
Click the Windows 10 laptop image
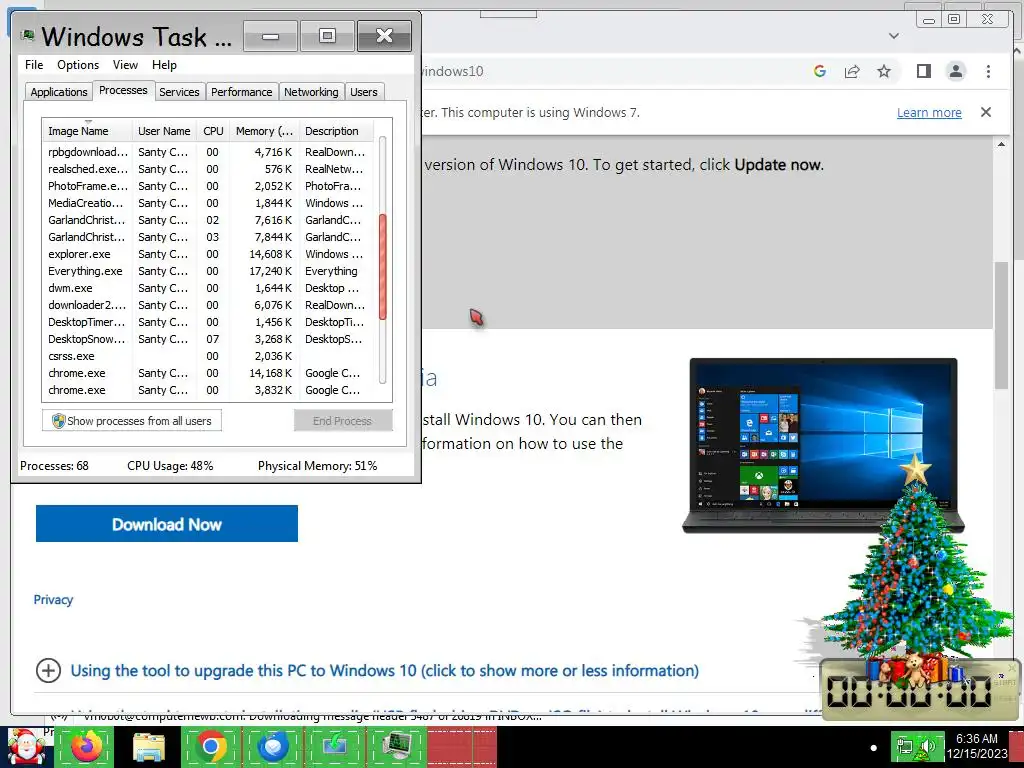[x=823, y=445]
